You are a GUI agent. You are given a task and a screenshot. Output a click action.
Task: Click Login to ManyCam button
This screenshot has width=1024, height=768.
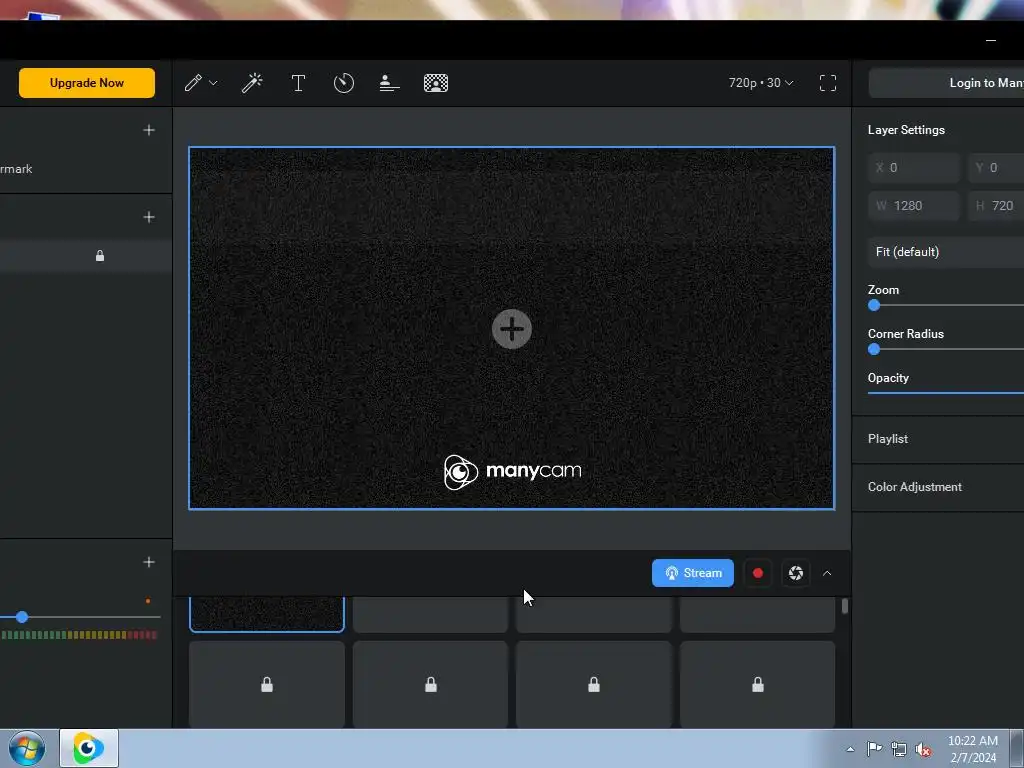946,83
